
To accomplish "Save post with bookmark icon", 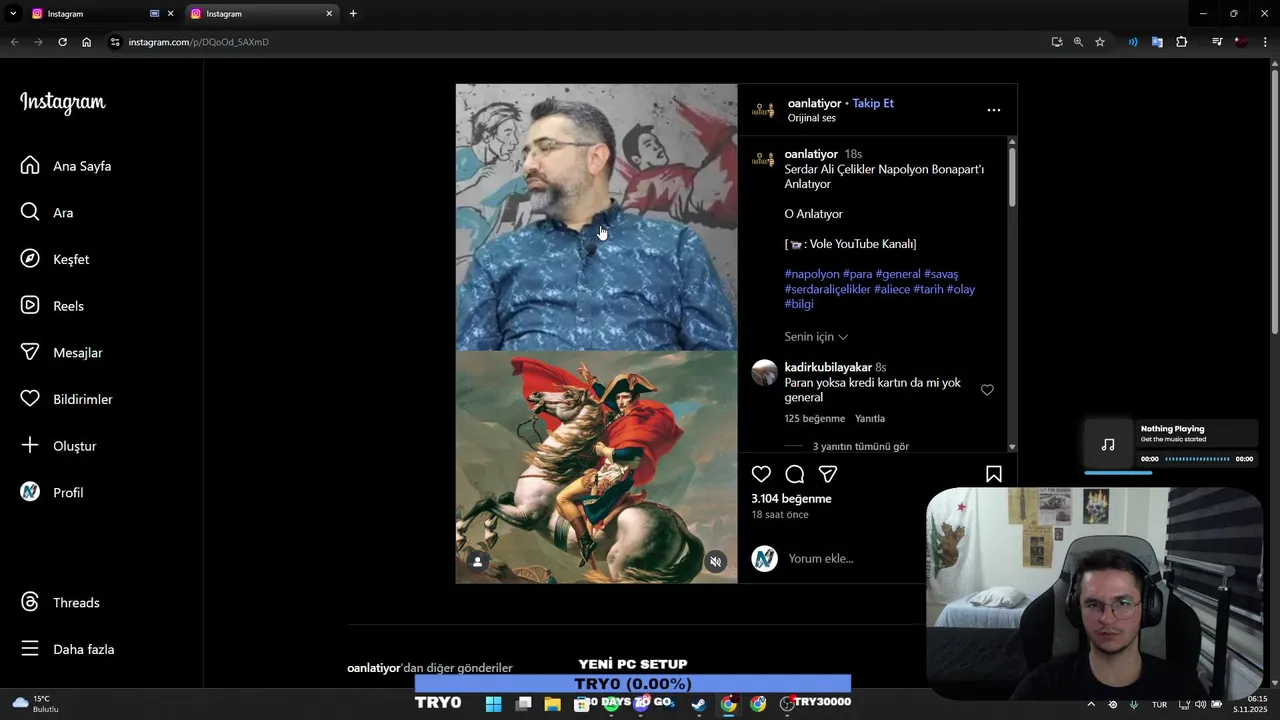I will (x=994, y=474).
